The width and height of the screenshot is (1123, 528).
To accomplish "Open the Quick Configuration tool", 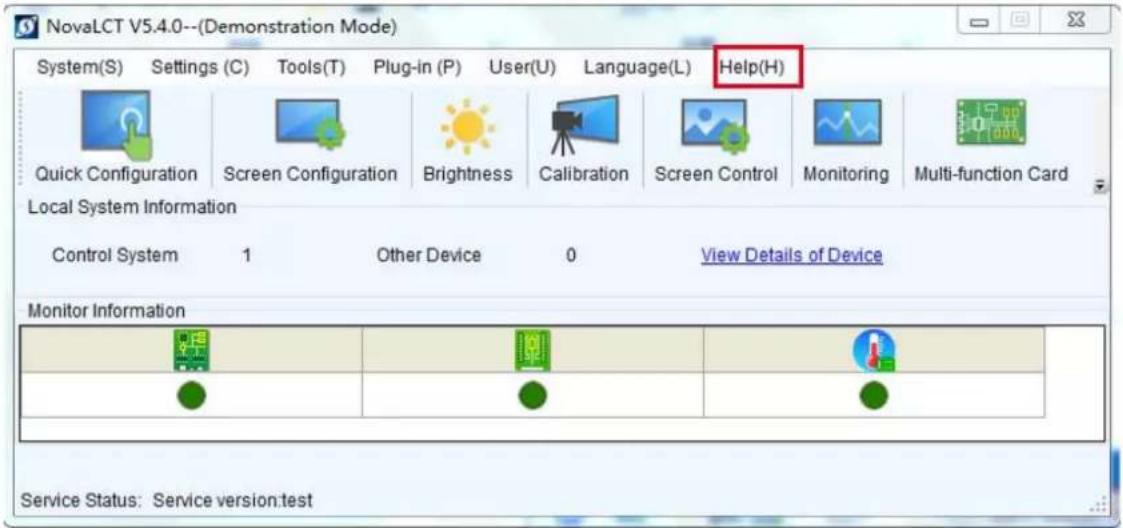I will (x=116, y=138).
